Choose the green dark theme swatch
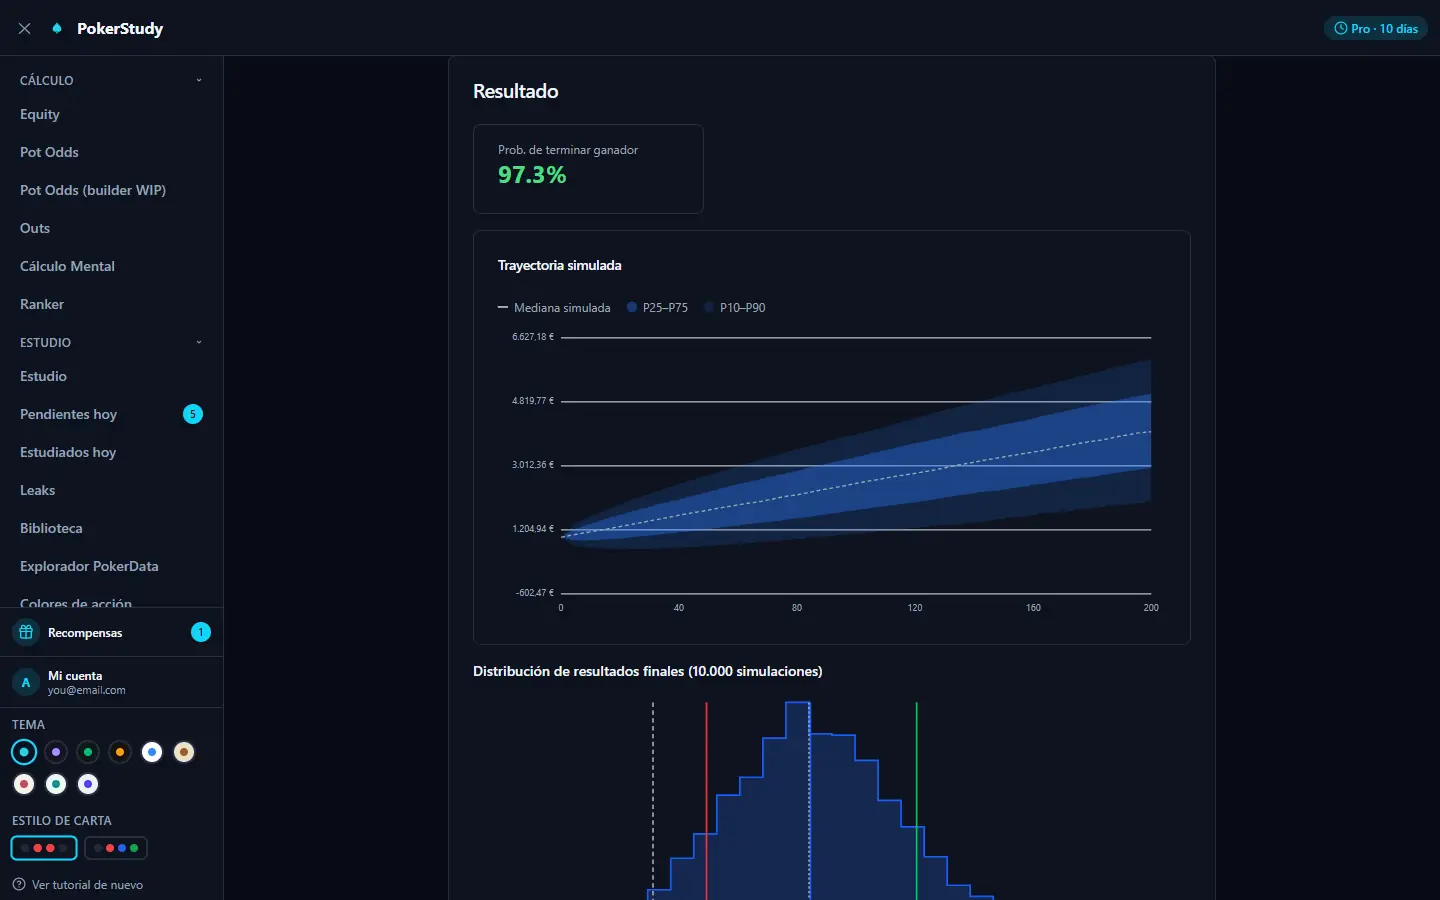 [88, 752]
